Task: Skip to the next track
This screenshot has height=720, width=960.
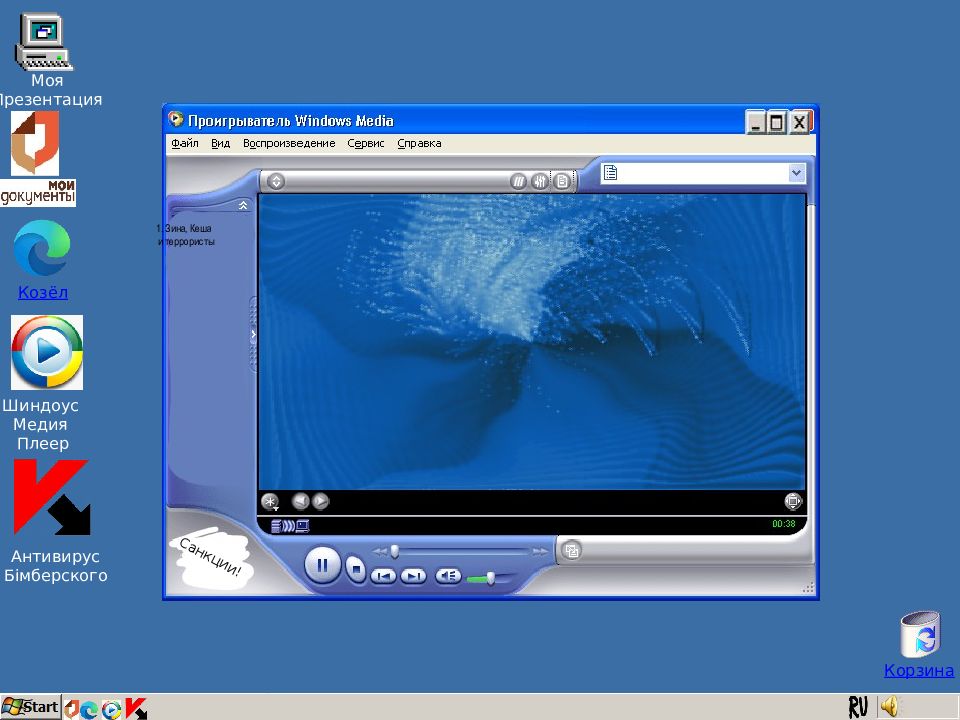Action: coord(413,576)
